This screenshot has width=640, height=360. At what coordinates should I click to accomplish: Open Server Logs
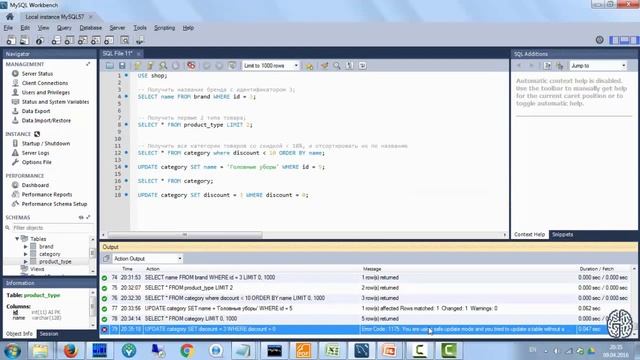point(36,153)
